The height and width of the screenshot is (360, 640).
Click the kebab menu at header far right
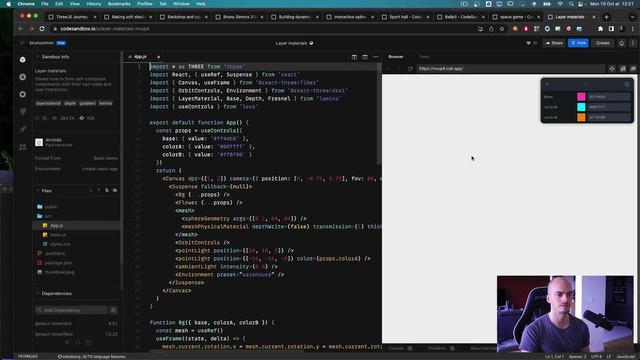coord(633,43)
